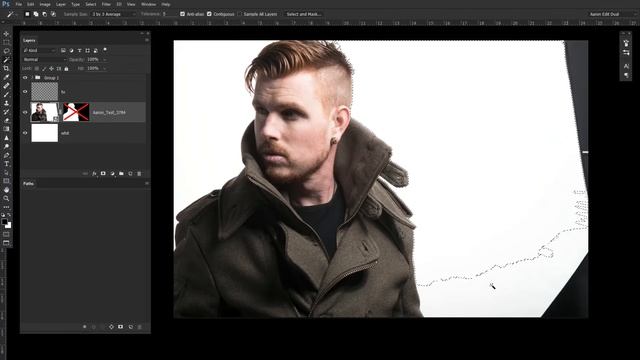640x360 pixels.
Task: Toggle the Contiguous checkbox
Action: click(209, 14)
